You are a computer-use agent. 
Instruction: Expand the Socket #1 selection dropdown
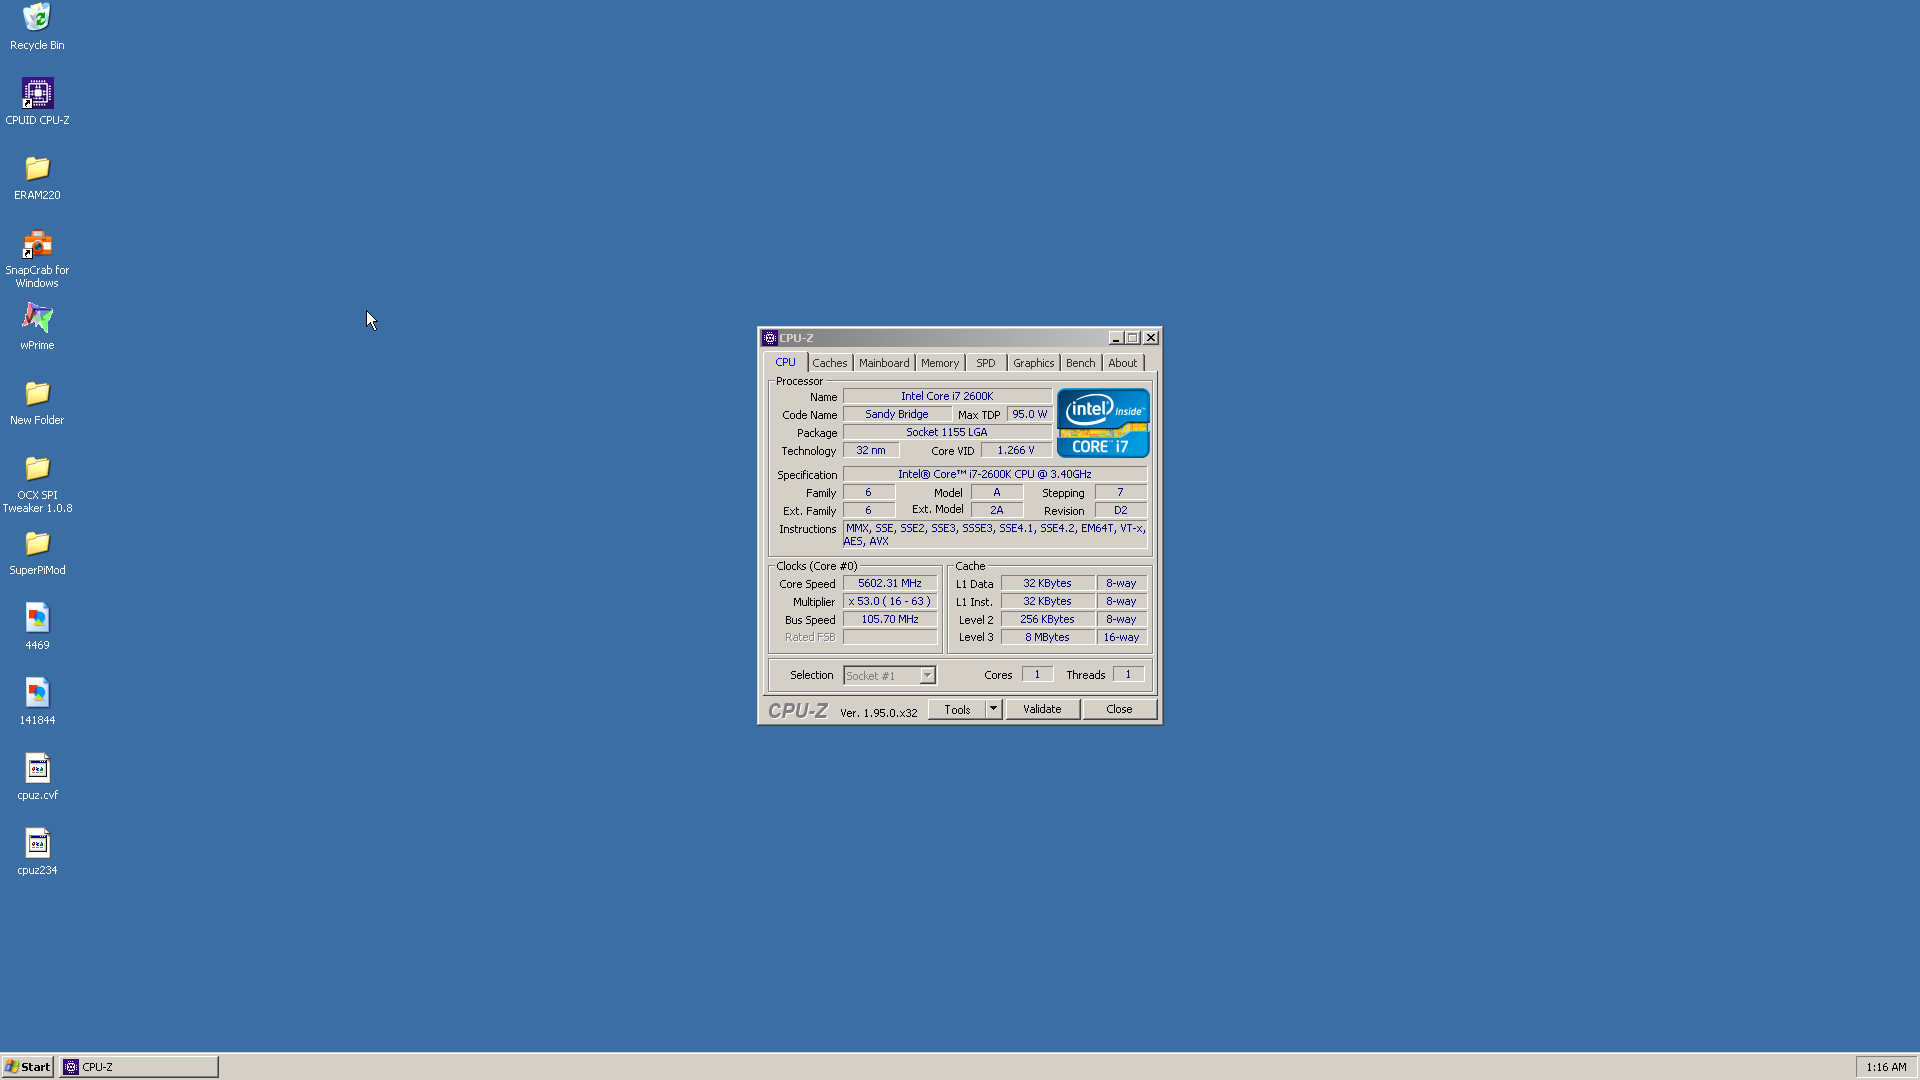pyautogui.click(x=927, y=676)
